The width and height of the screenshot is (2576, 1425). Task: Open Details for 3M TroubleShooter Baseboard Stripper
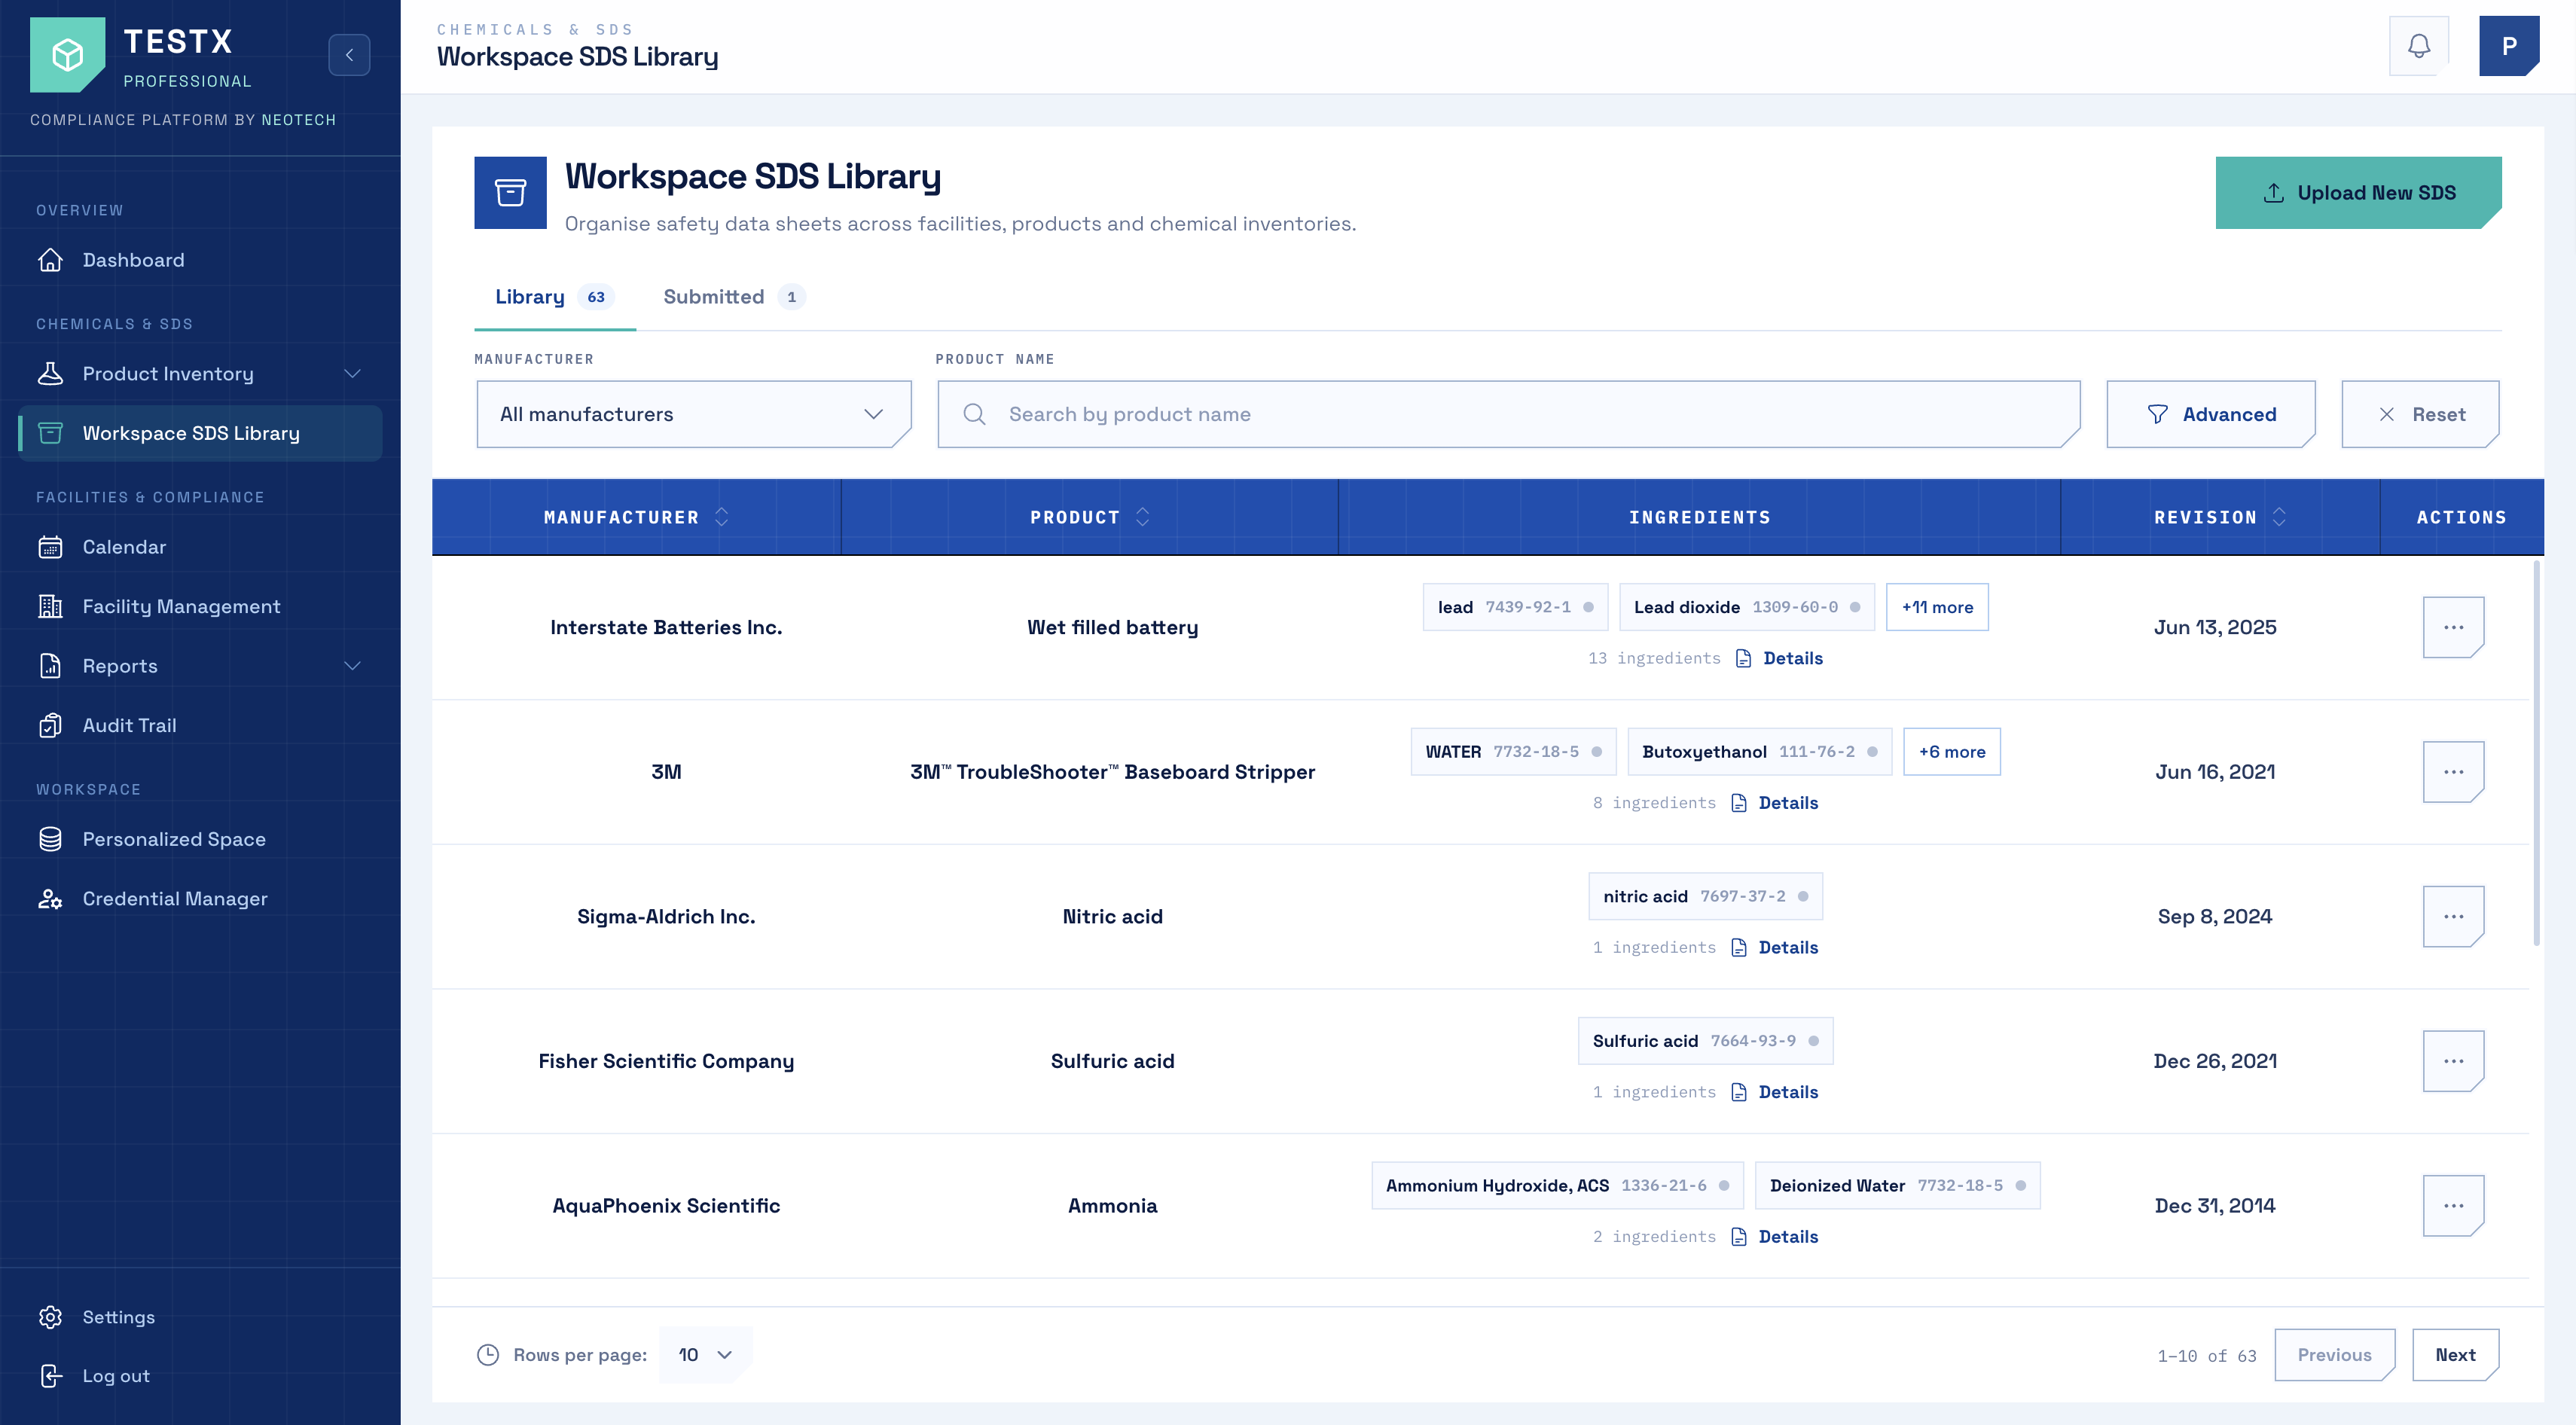[x=1775, y=803]
